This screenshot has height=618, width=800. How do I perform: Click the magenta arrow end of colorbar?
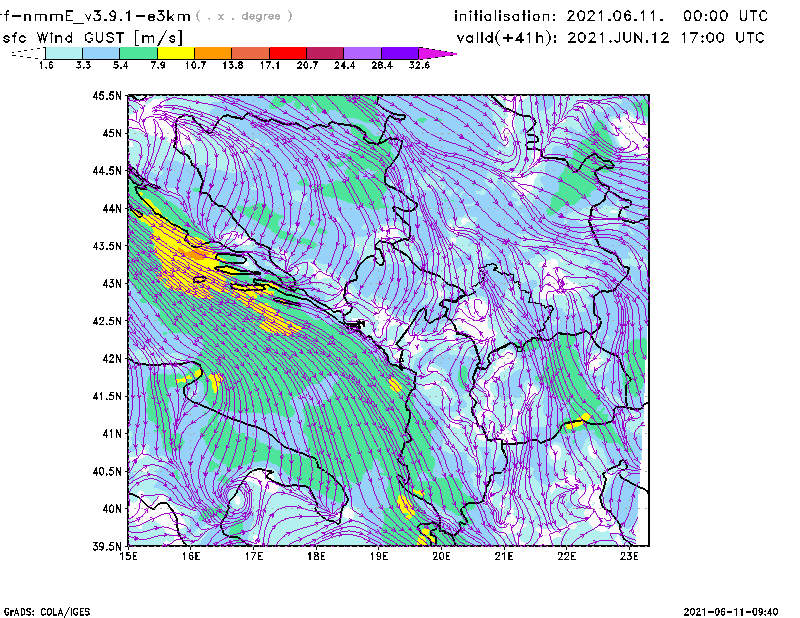pyautogui.click(x=437, y=53)
